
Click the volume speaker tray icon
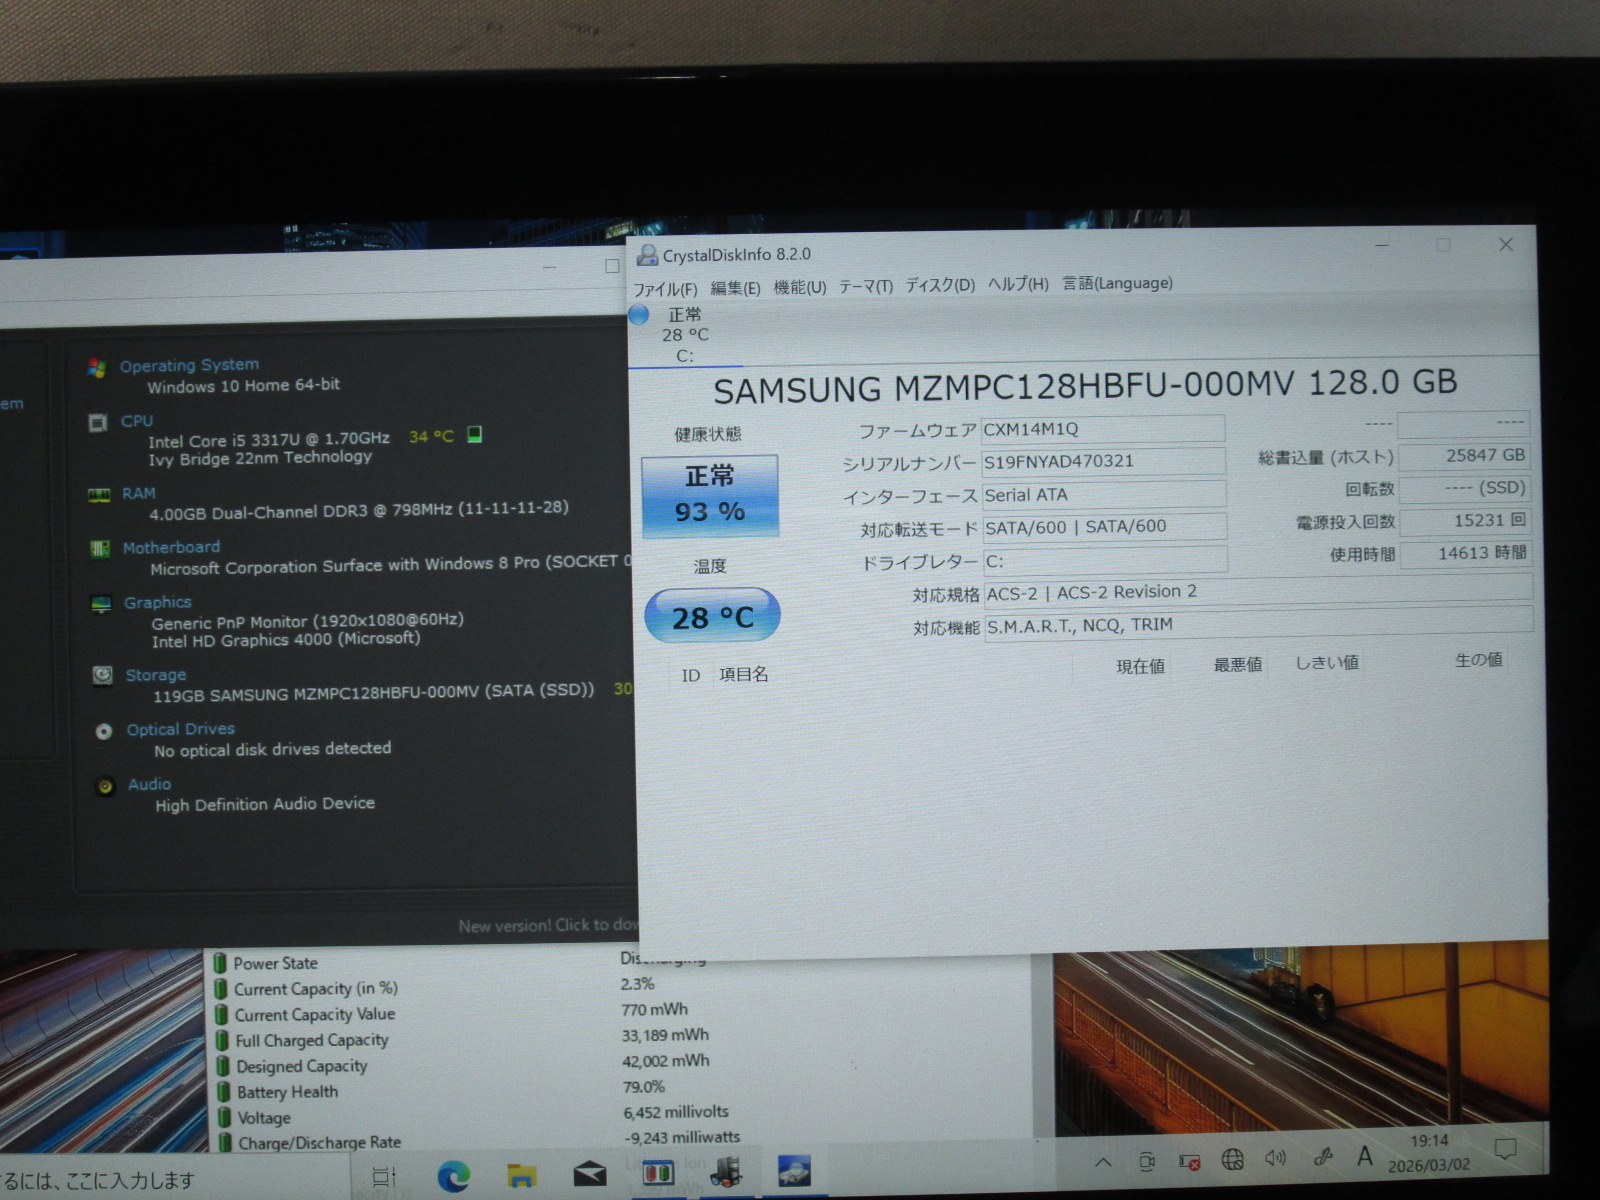[1275, 1158]
